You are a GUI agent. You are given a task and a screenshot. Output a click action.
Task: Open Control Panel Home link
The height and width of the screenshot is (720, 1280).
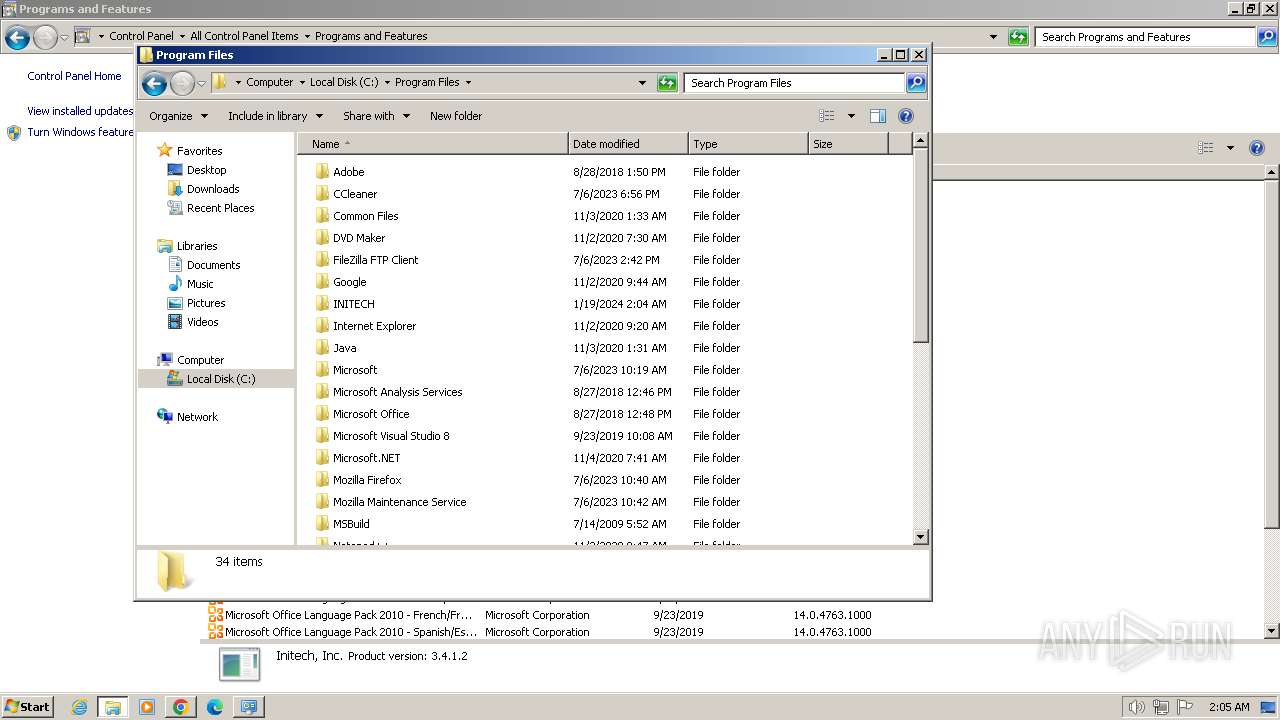point(74,76)
